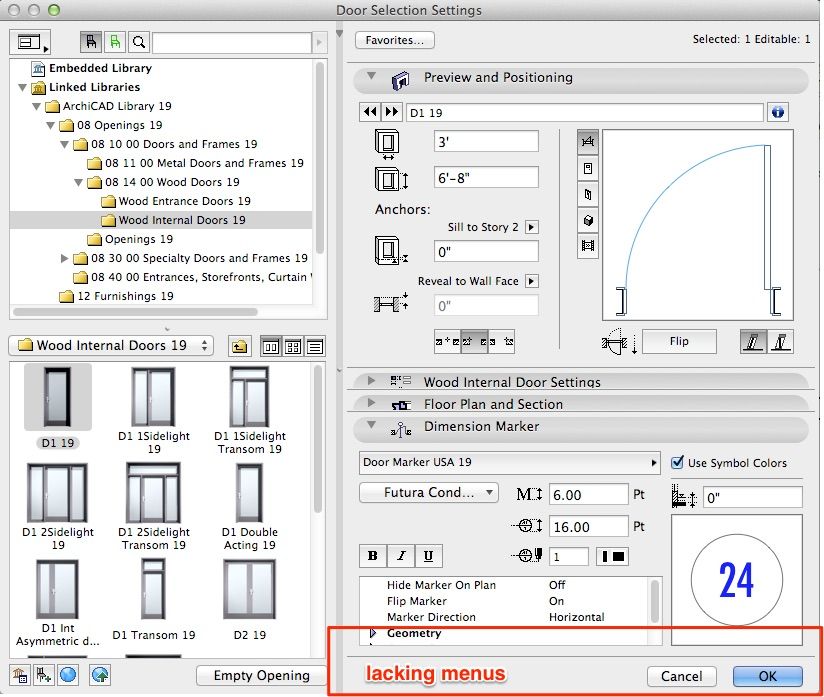Viewport: 824px width, 697px height.
Task: Expand the Wood Internal Door Settings panel
Action: pos(372,381)
